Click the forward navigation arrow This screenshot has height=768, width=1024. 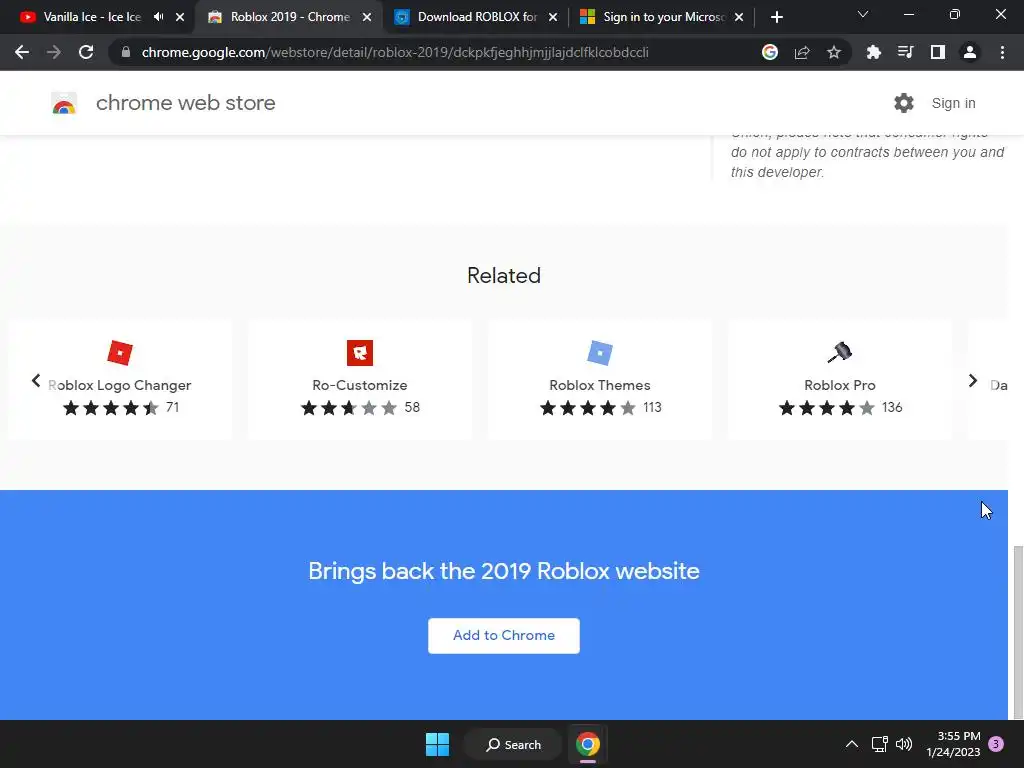(54, 52)
